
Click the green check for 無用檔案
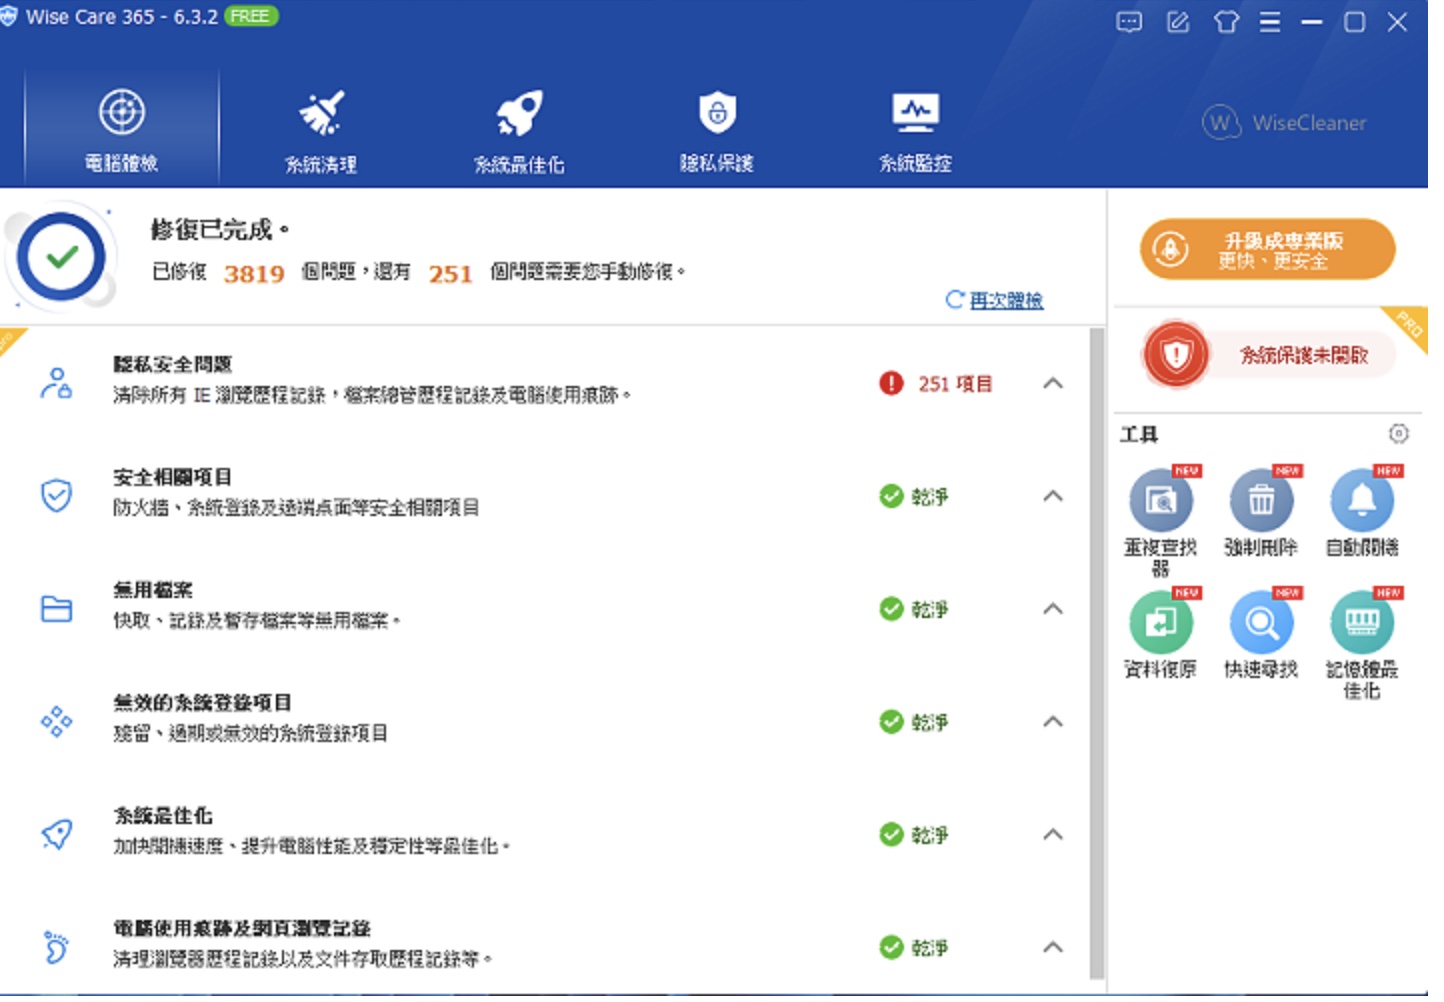[x=891, y=609]
